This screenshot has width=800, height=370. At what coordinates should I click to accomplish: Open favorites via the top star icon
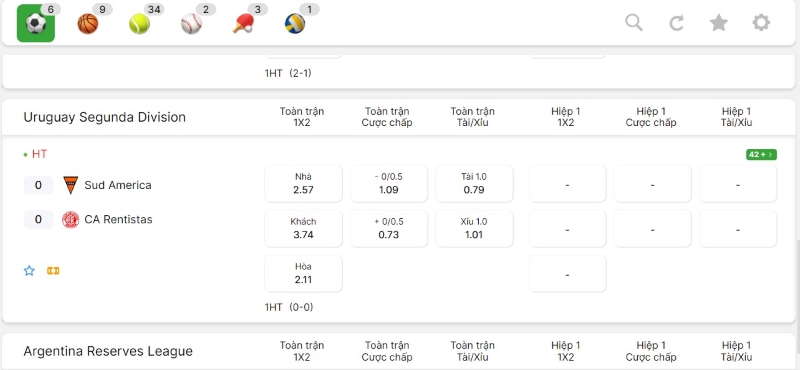pos(719,22)
